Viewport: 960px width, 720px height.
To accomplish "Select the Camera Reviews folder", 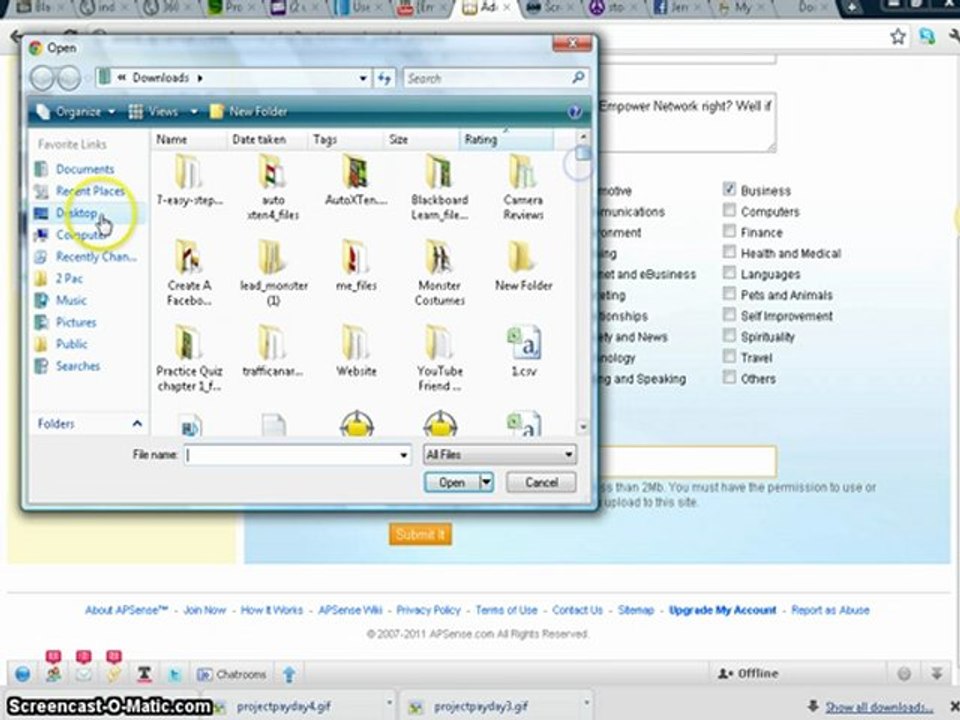I will tap(523, 187).
